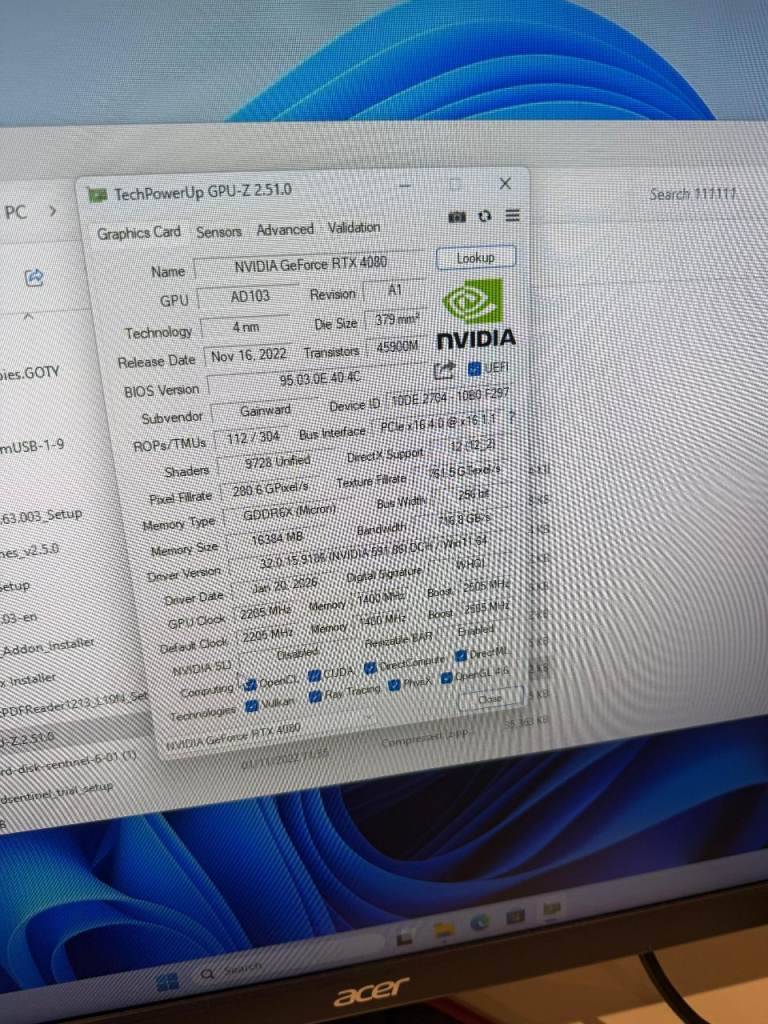The width and height of the screenshot is (768, 1024).
Task: Toggle the Vulkan checkbox
Action: click(x=252, y=706)
